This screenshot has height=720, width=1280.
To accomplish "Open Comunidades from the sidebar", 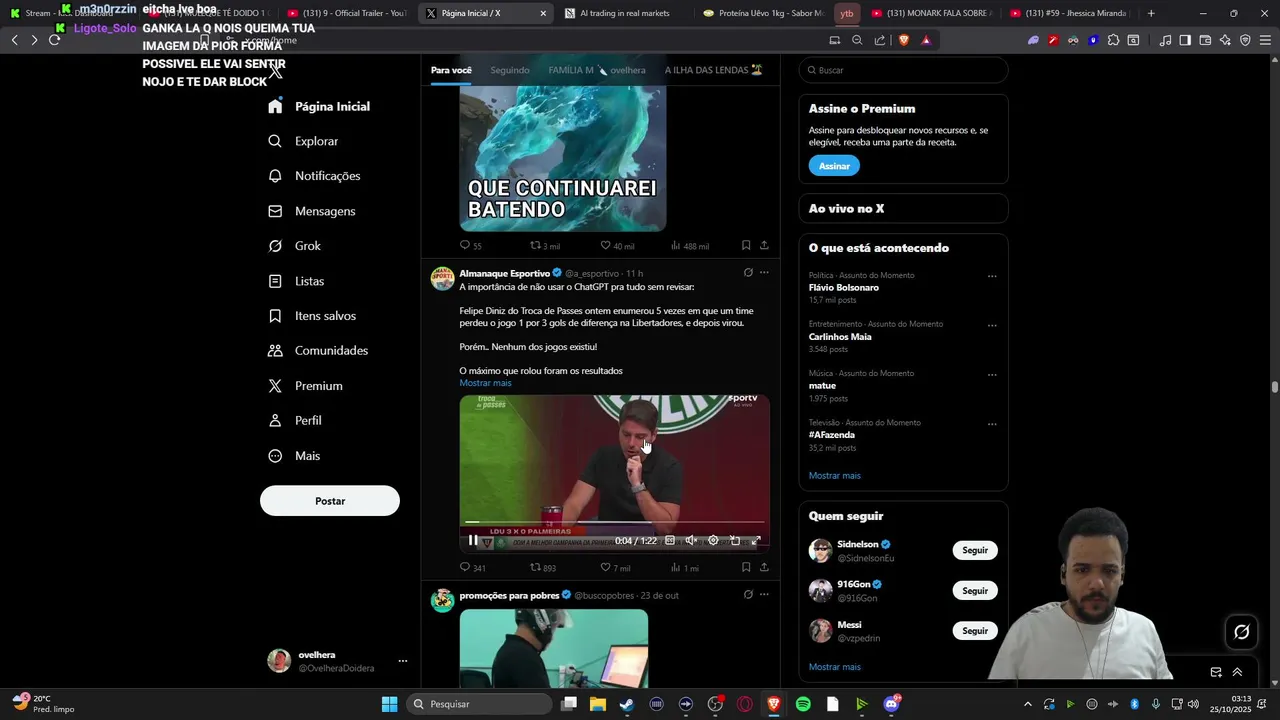I will [318, 351].
